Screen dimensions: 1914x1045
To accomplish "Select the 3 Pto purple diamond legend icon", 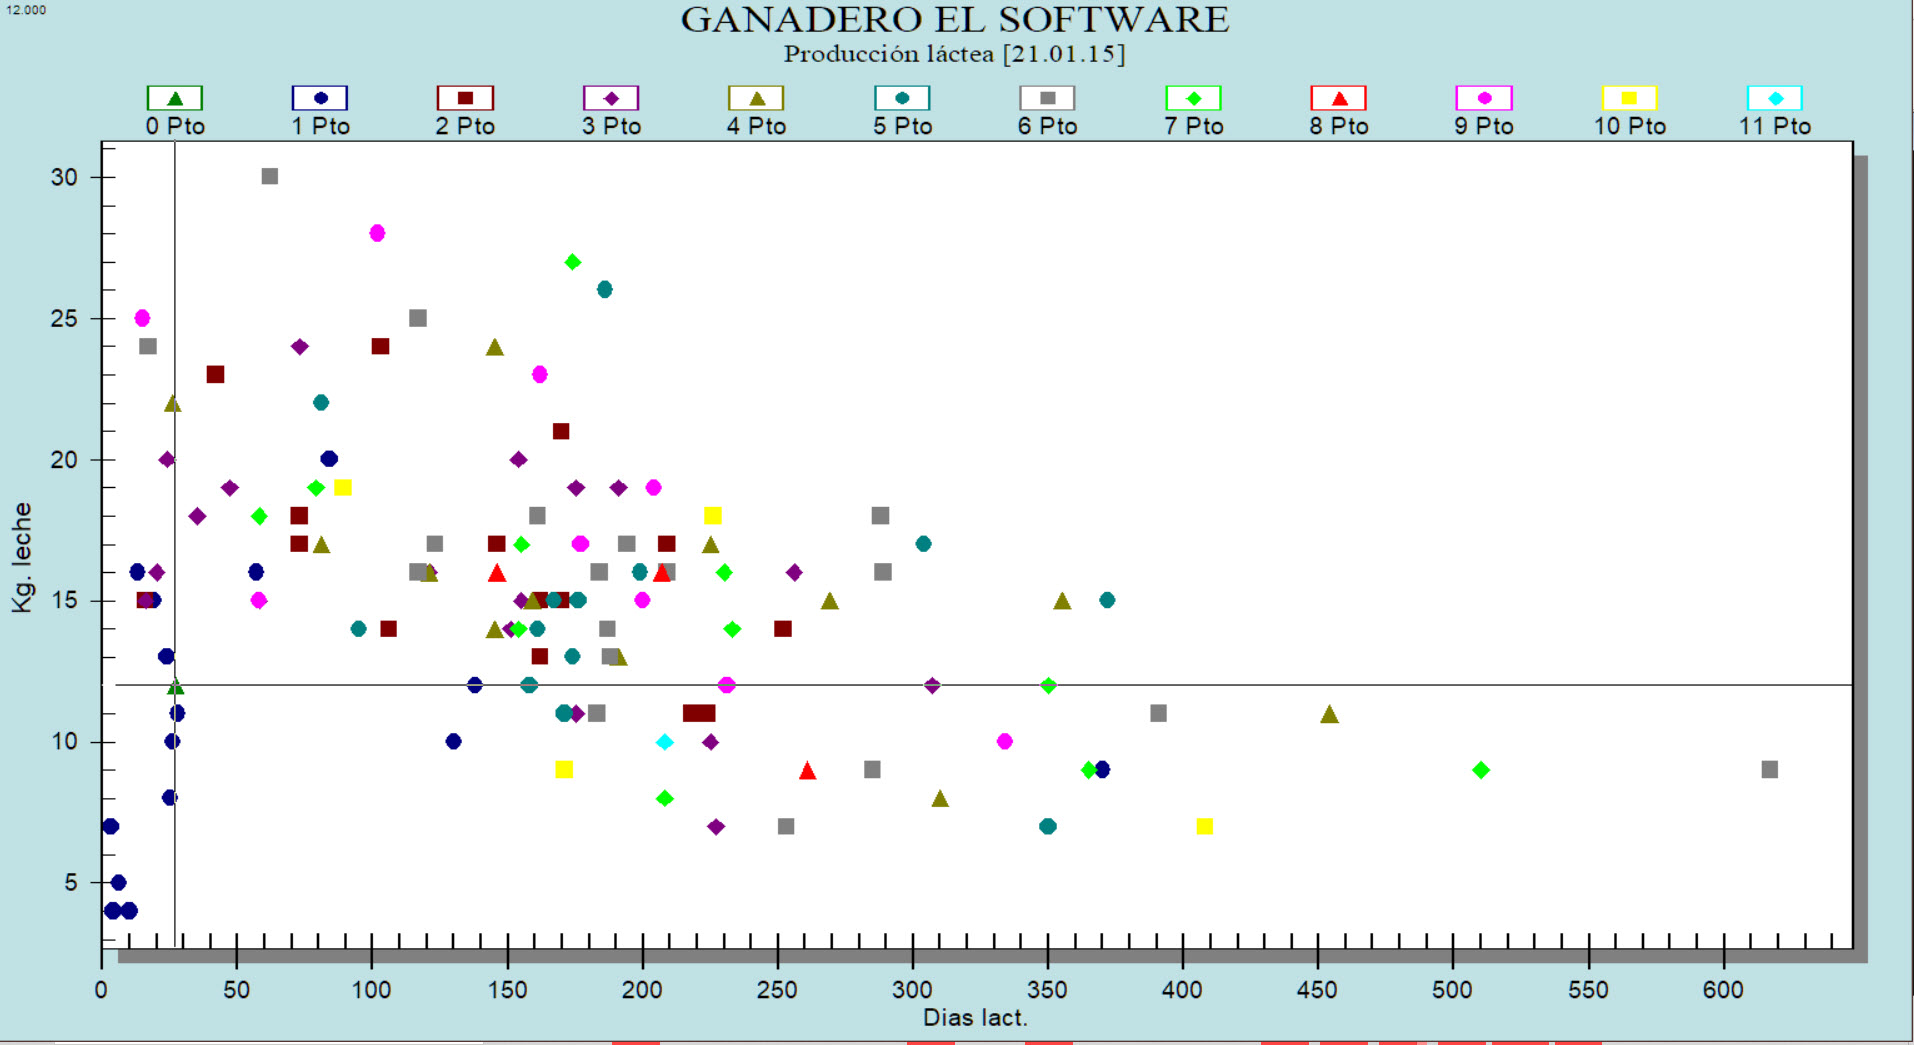I will pos(611,98).
